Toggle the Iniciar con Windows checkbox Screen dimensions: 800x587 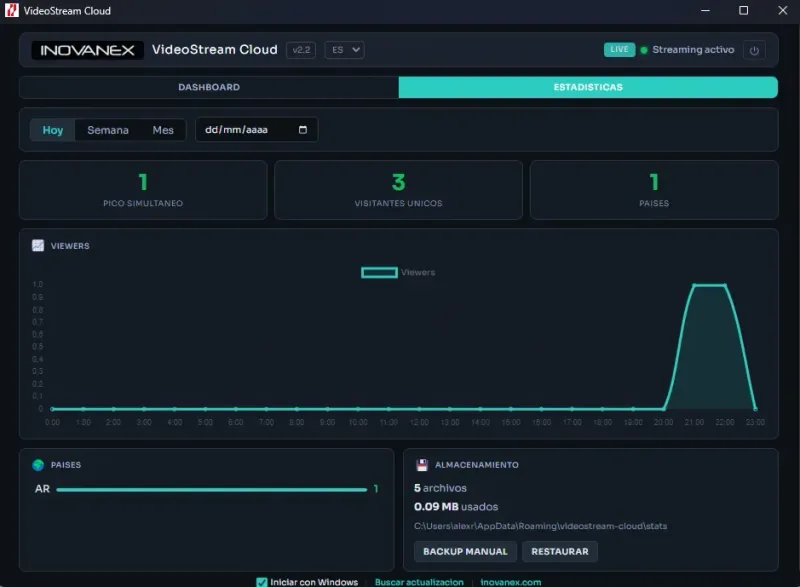pos(262,582)
